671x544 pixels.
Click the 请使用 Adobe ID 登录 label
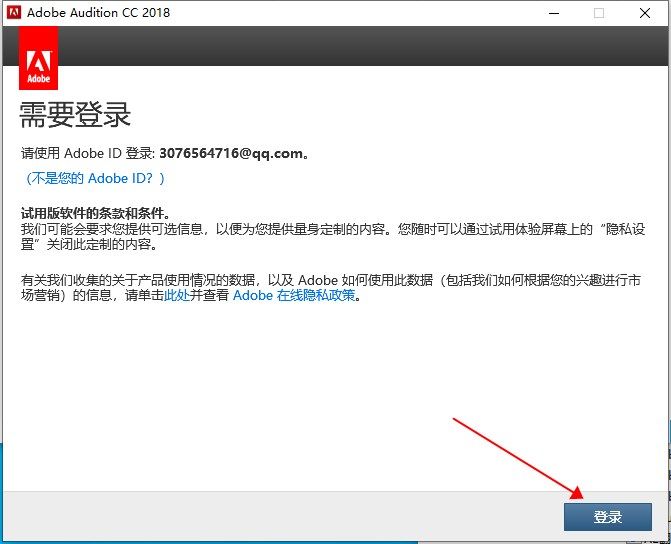[88, 153]
